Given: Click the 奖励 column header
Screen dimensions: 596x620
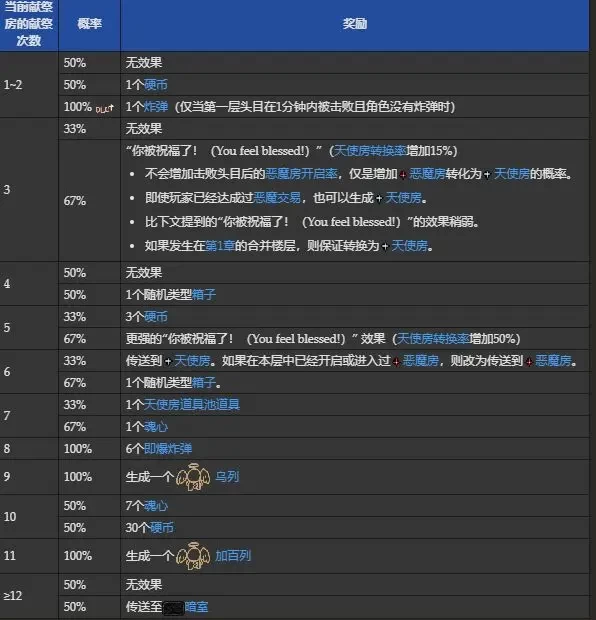Looking at the screenshot, I should pyautogui.click(x=355, y=24).
